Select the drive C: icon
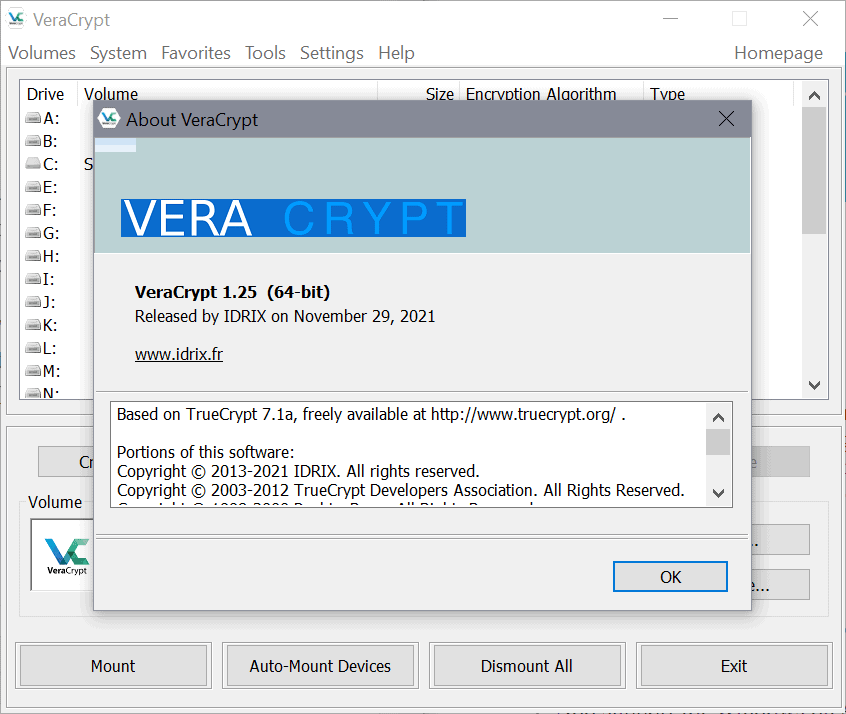This screenshot has height=714, width=846. point(31,163)
